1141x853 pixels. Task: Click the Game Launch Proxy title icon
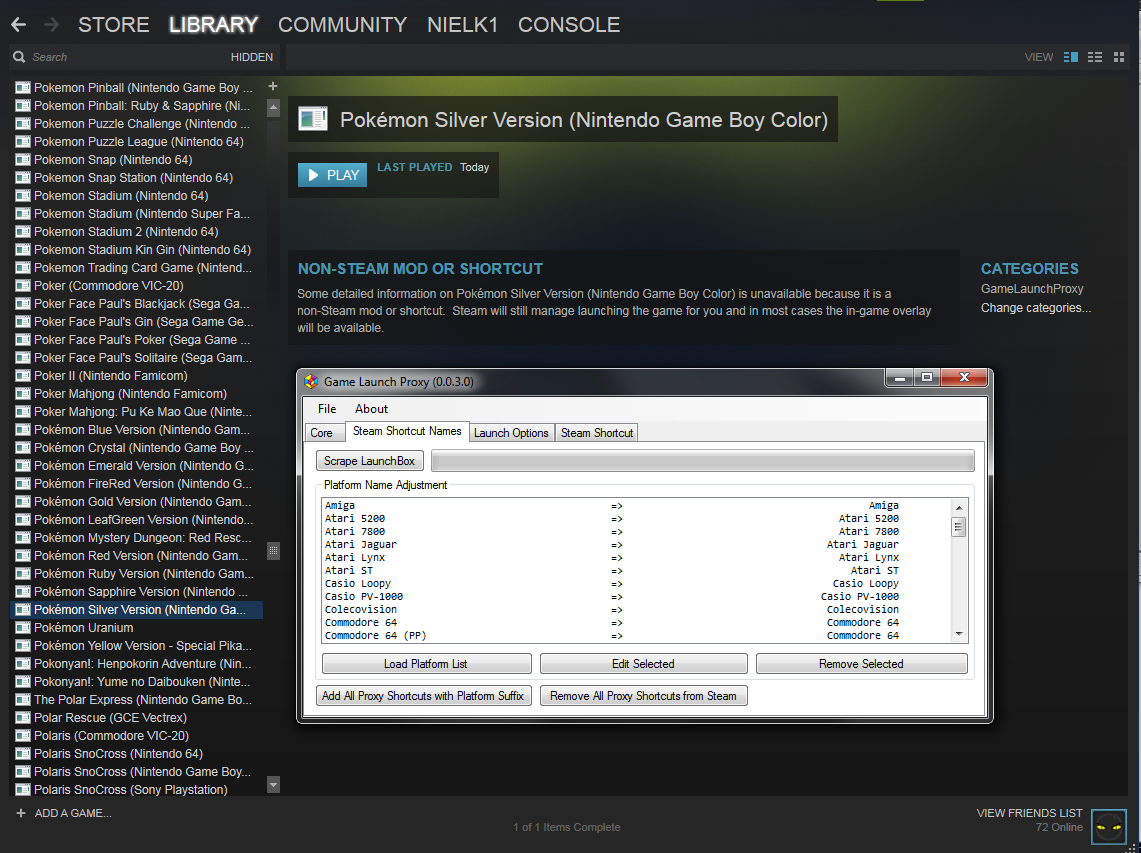[x=311, y=381]
